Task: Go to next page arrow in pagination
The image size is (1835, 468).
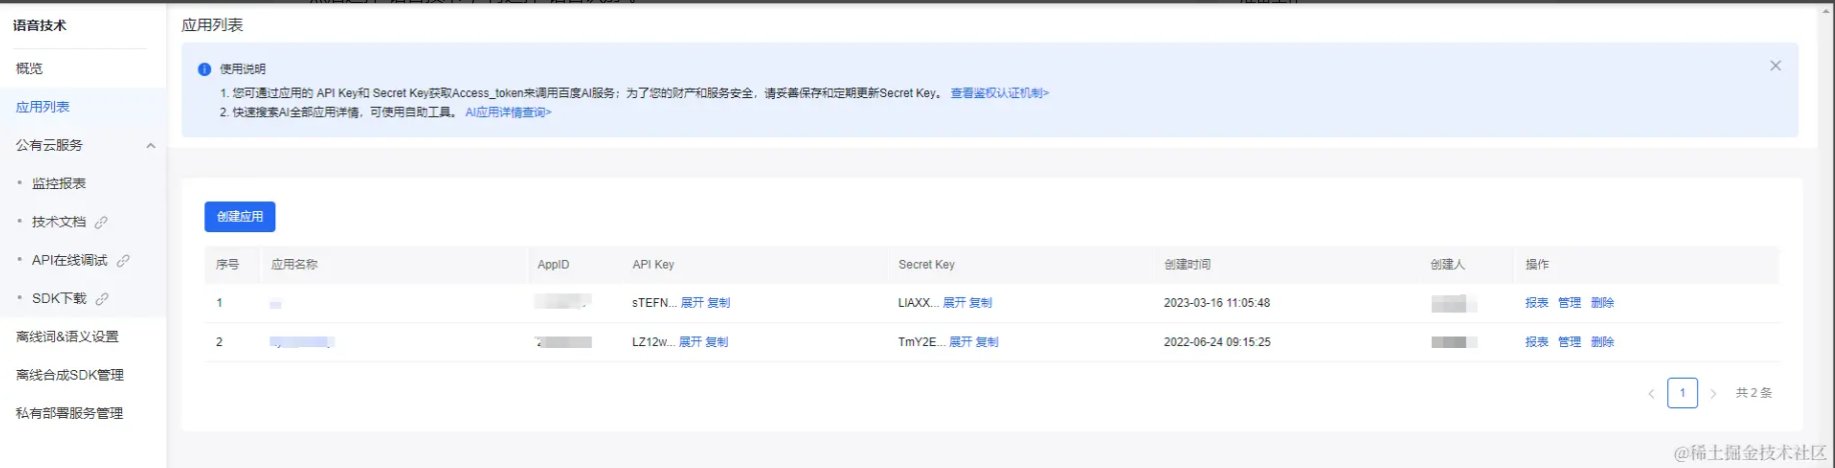Action: coord(1713,393)
